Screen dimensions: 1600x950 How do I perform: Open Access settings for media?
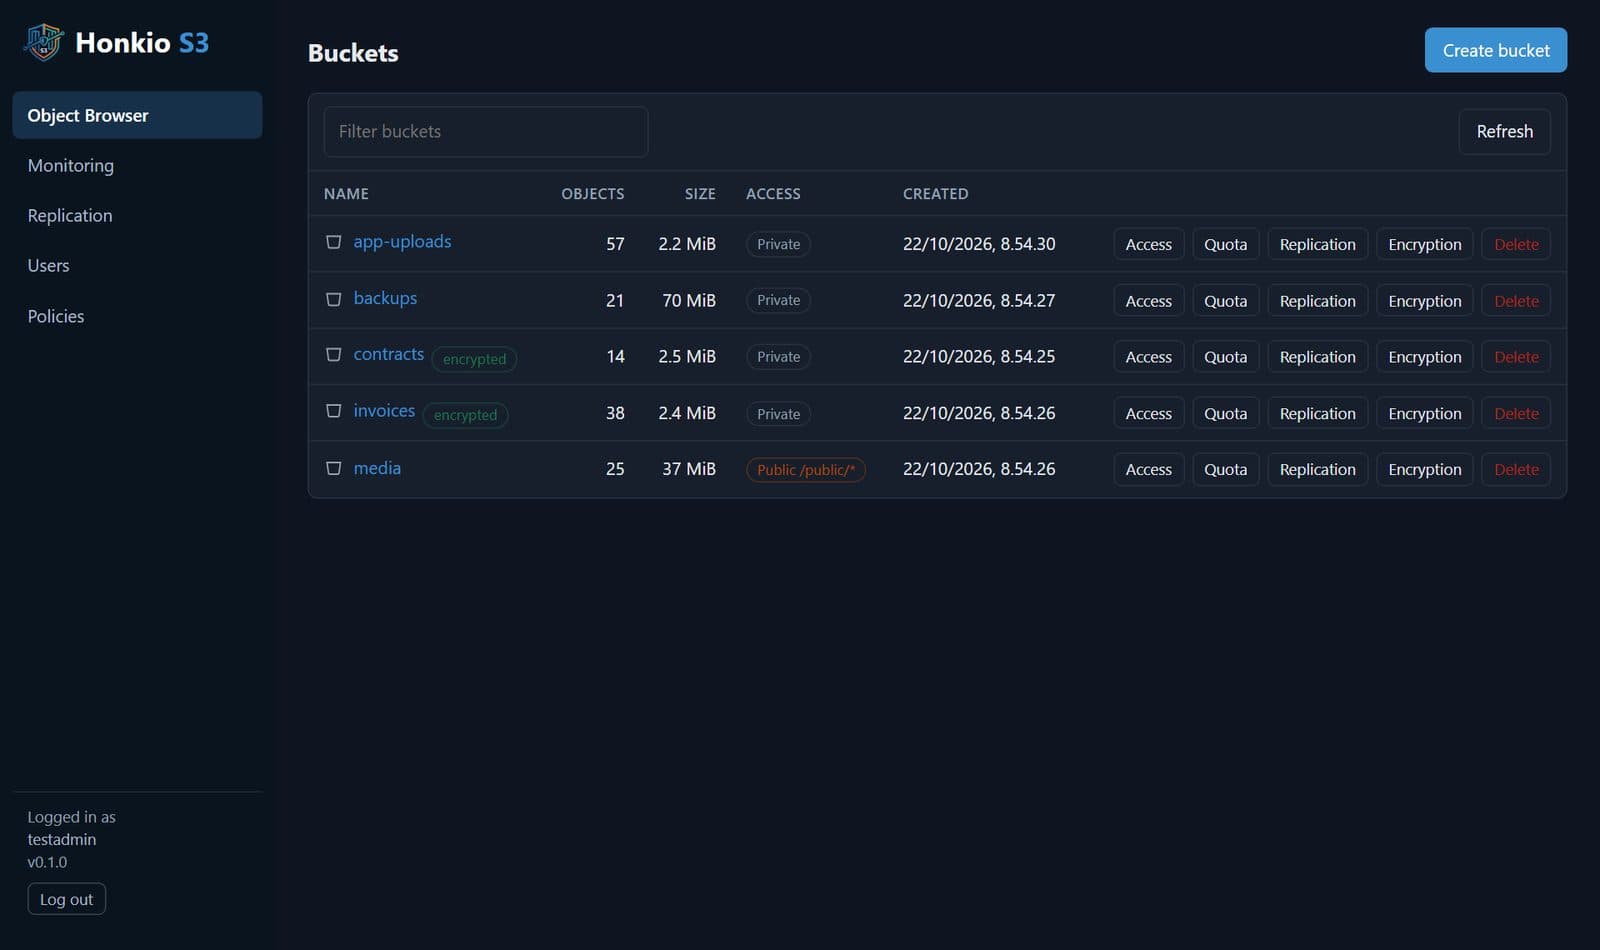point(1149,469)
